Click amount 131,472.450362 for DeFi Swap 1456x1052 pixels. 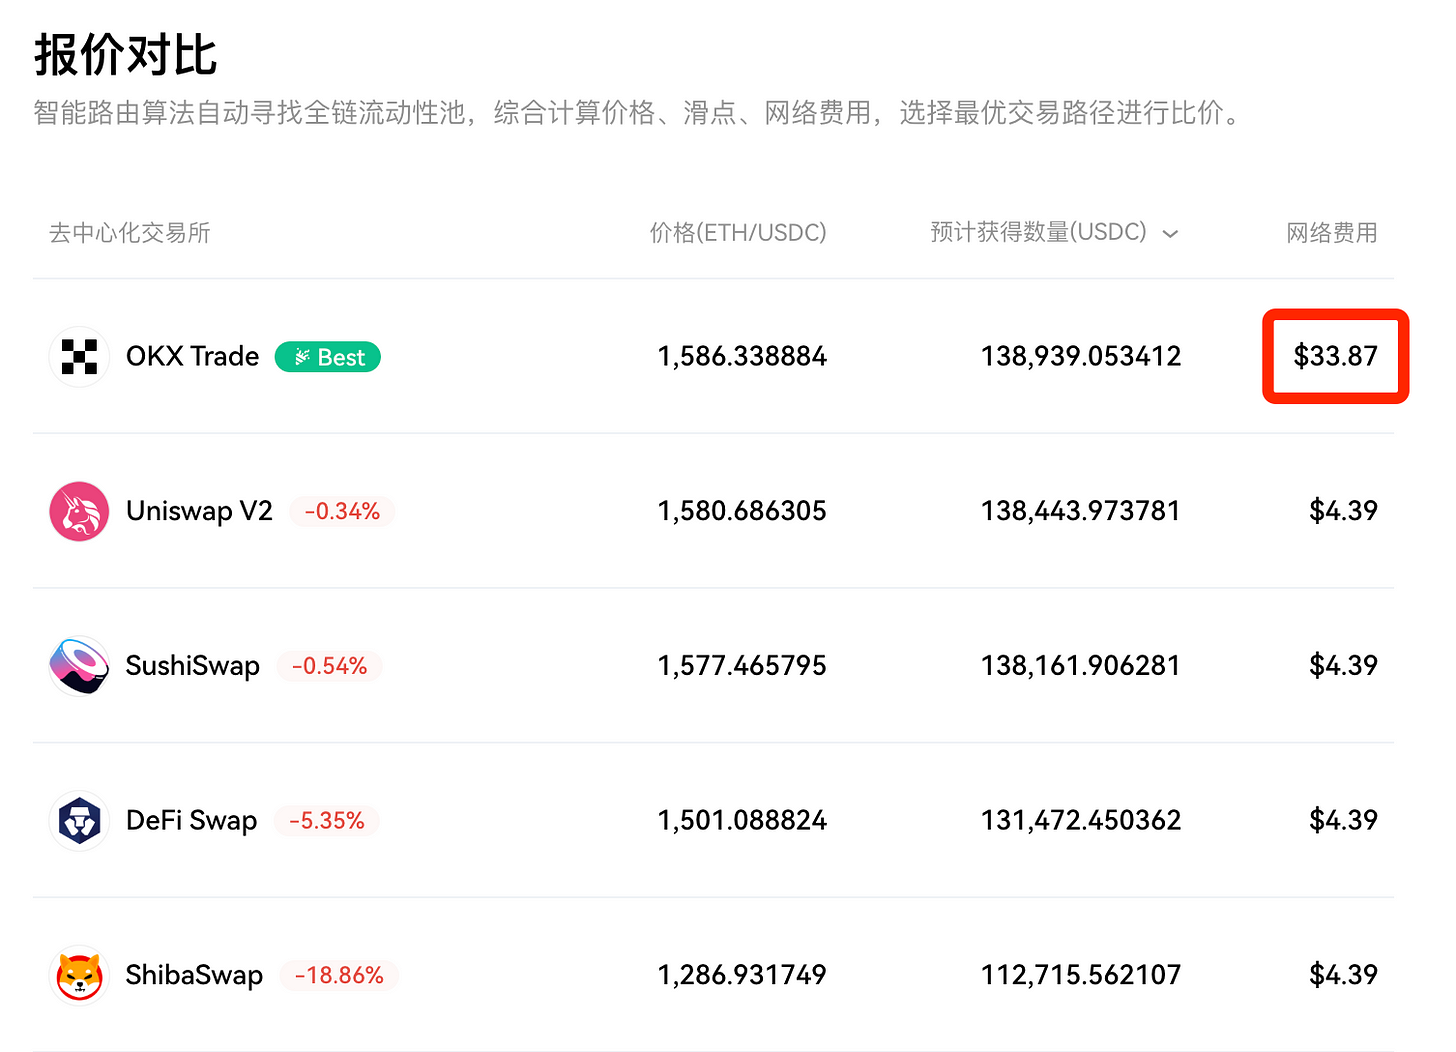pyautogui.click(x=1081, y=820)
